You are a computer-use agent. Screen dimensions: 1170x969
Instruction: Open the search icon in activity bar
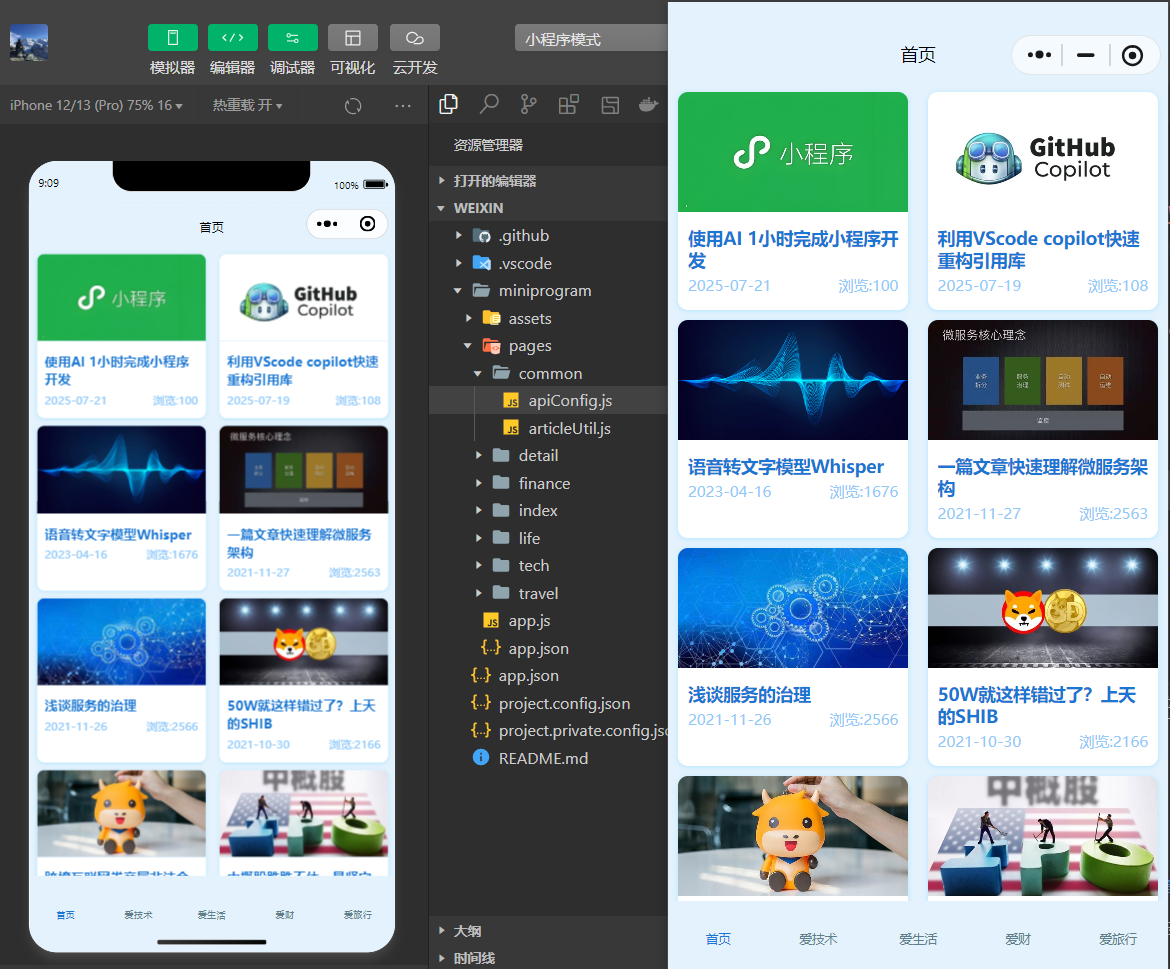pyautogui.click(x=489, y=104)
